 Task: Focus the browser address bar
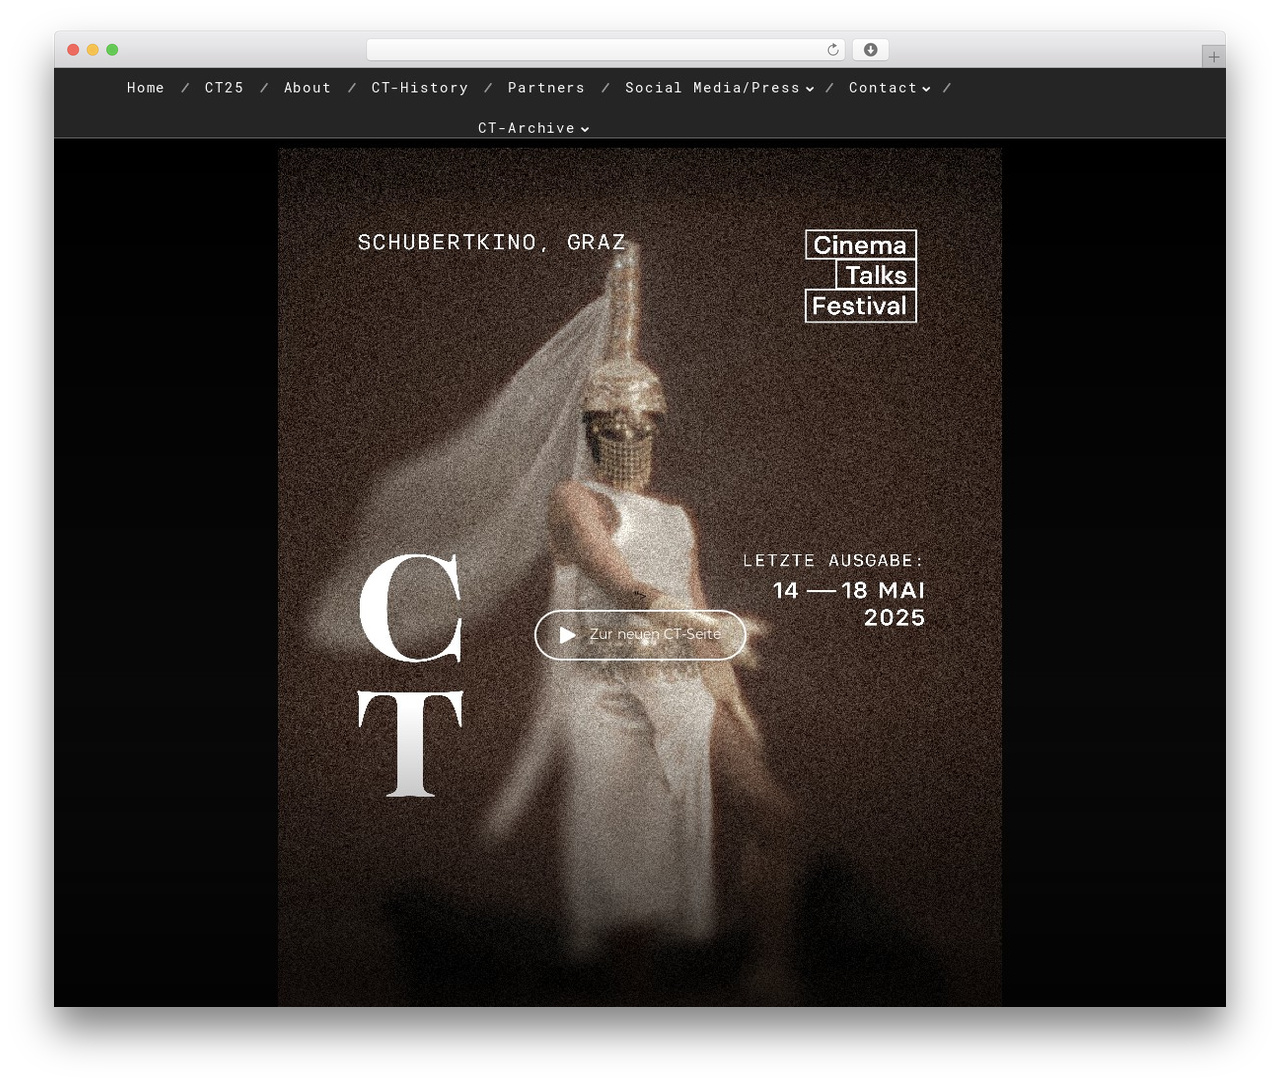[605, 49]
